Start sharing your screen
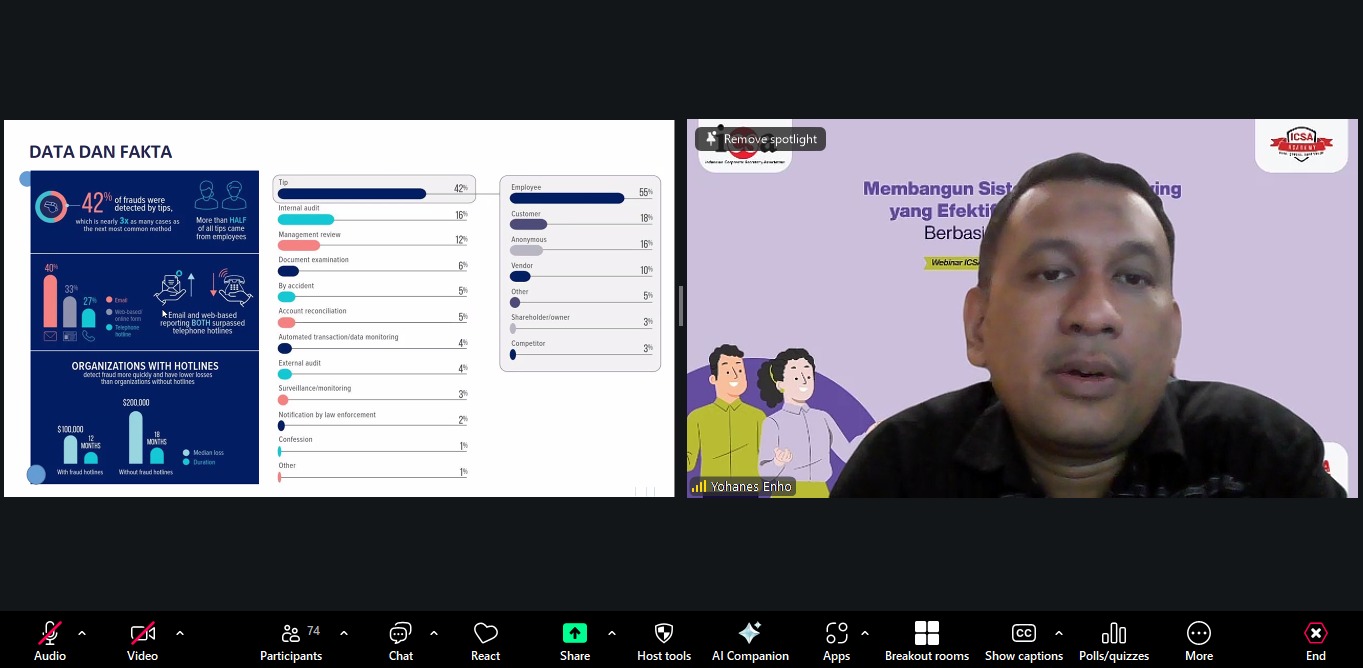 pos(574,640)
